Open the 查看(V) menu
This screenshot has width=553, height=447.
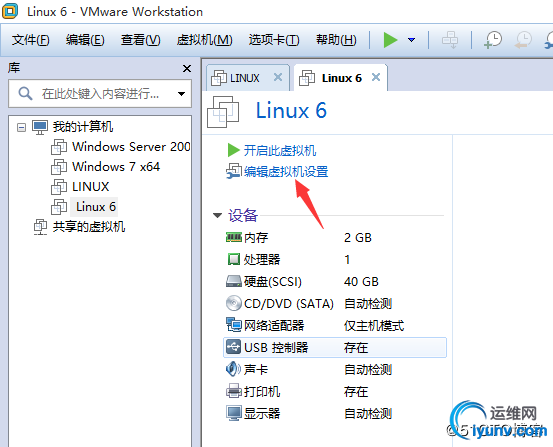tap(140, 40)
